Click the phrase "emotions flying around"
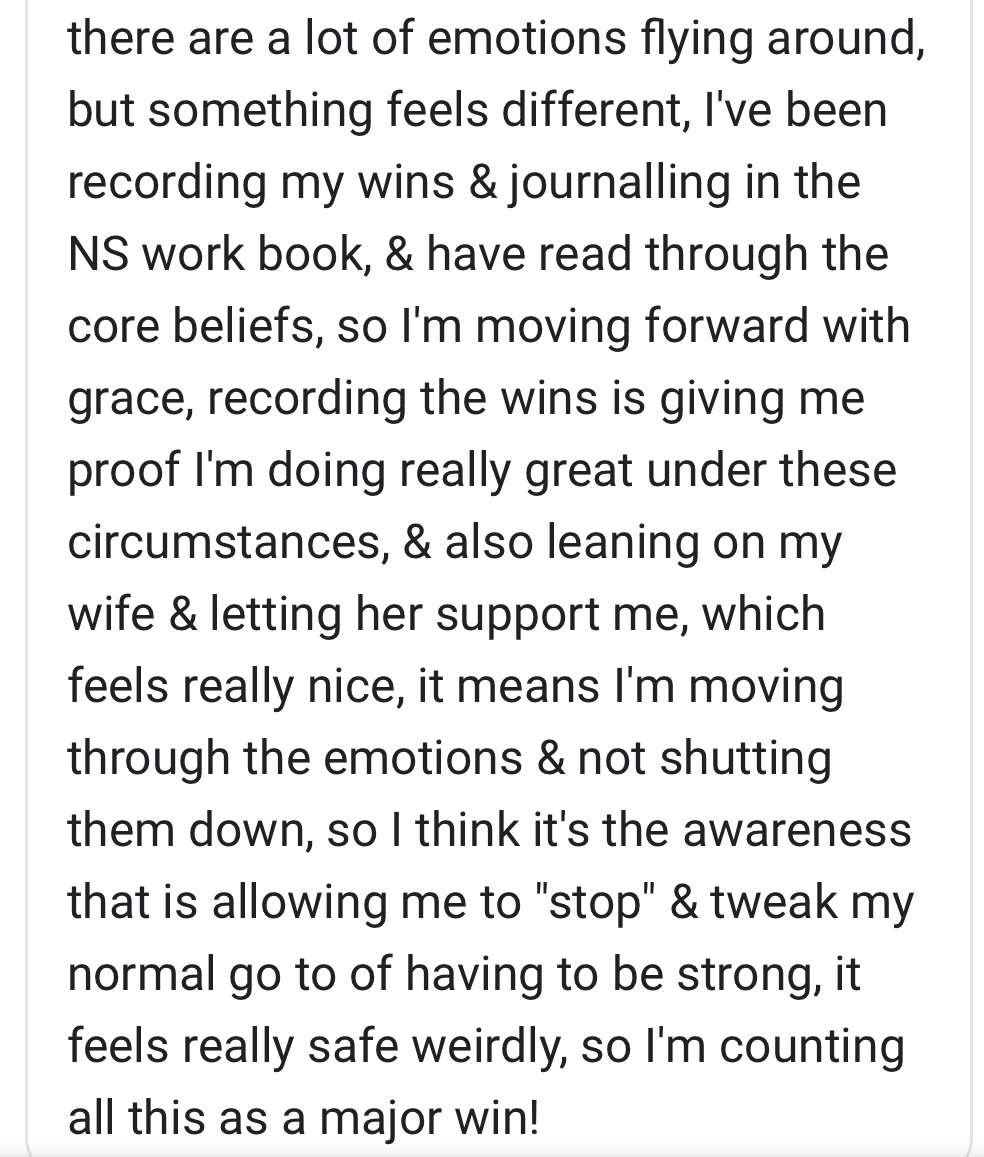984x1157 pixels. pos(673,41)
